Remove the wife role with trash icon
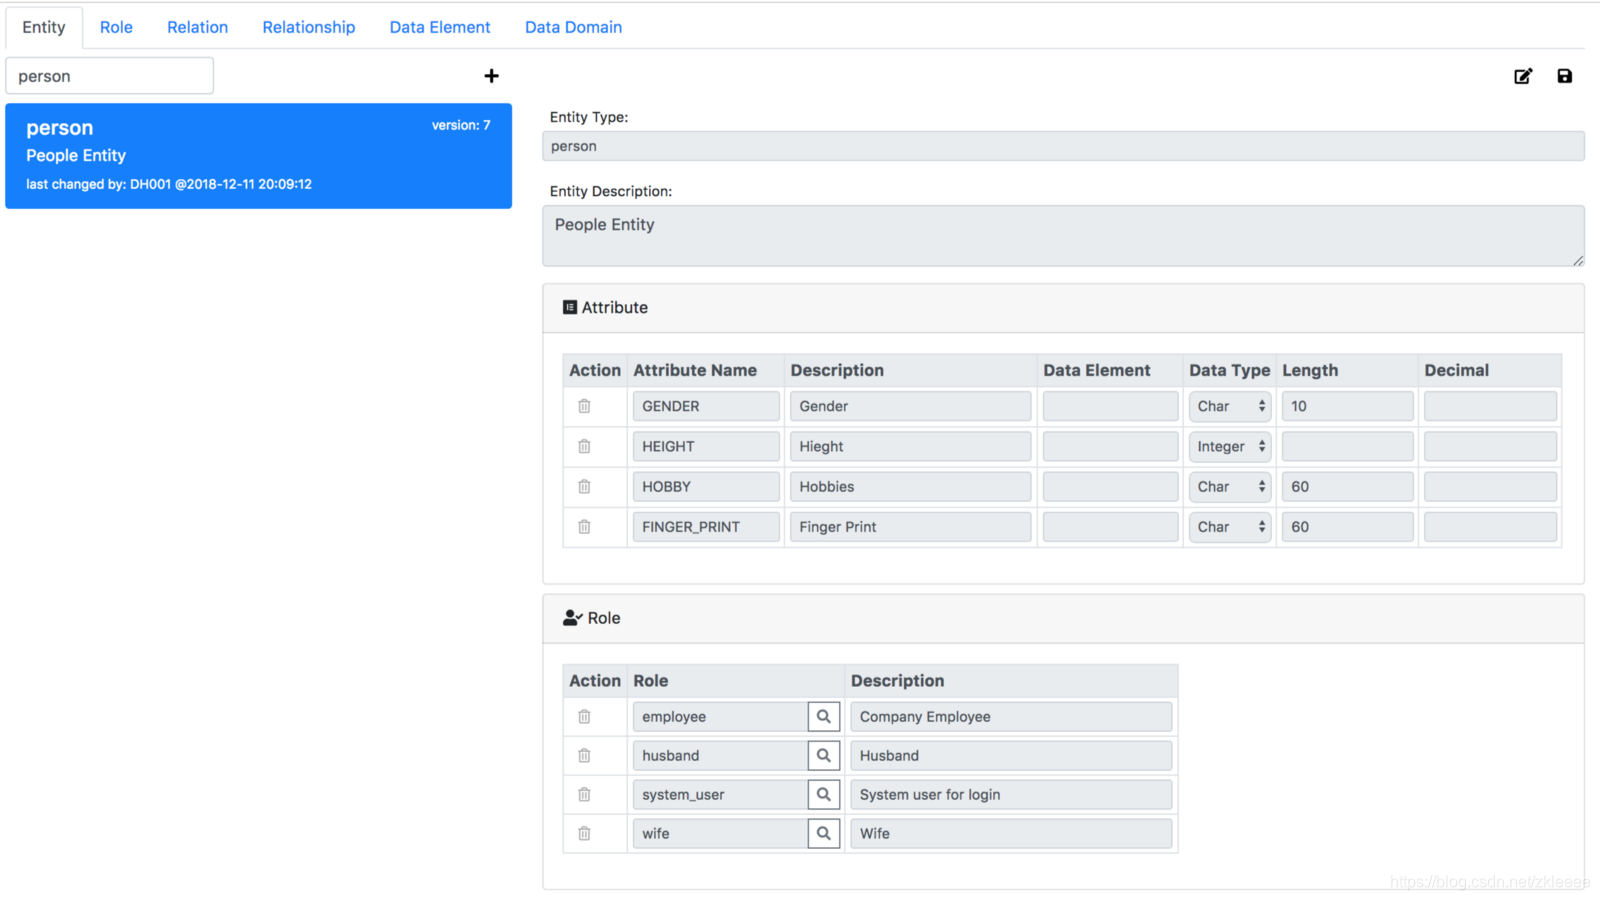The width and height of the screenshot is (1600, 900). click(x=584, y=833)
